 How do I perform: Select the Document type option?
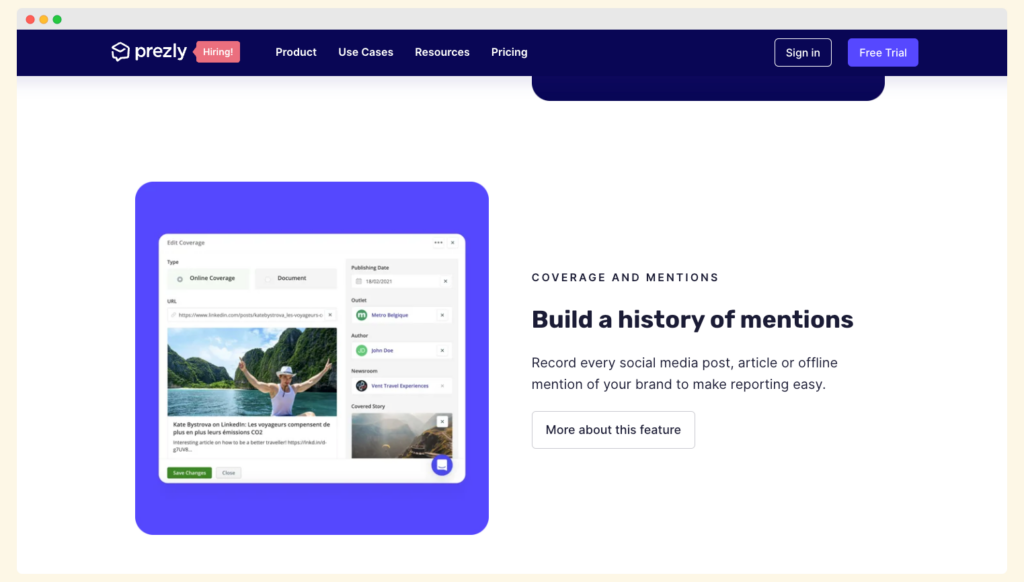point(291,279)
